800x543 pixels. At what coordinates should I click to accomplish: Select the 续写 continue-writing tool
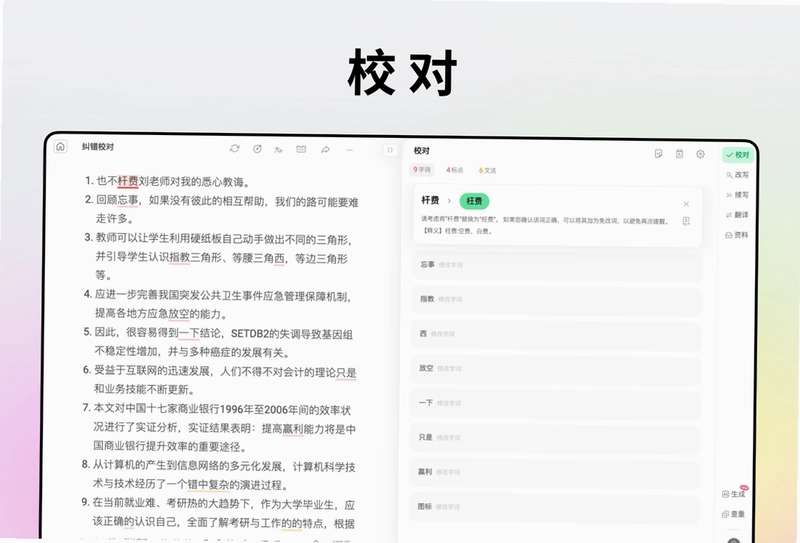738,195
